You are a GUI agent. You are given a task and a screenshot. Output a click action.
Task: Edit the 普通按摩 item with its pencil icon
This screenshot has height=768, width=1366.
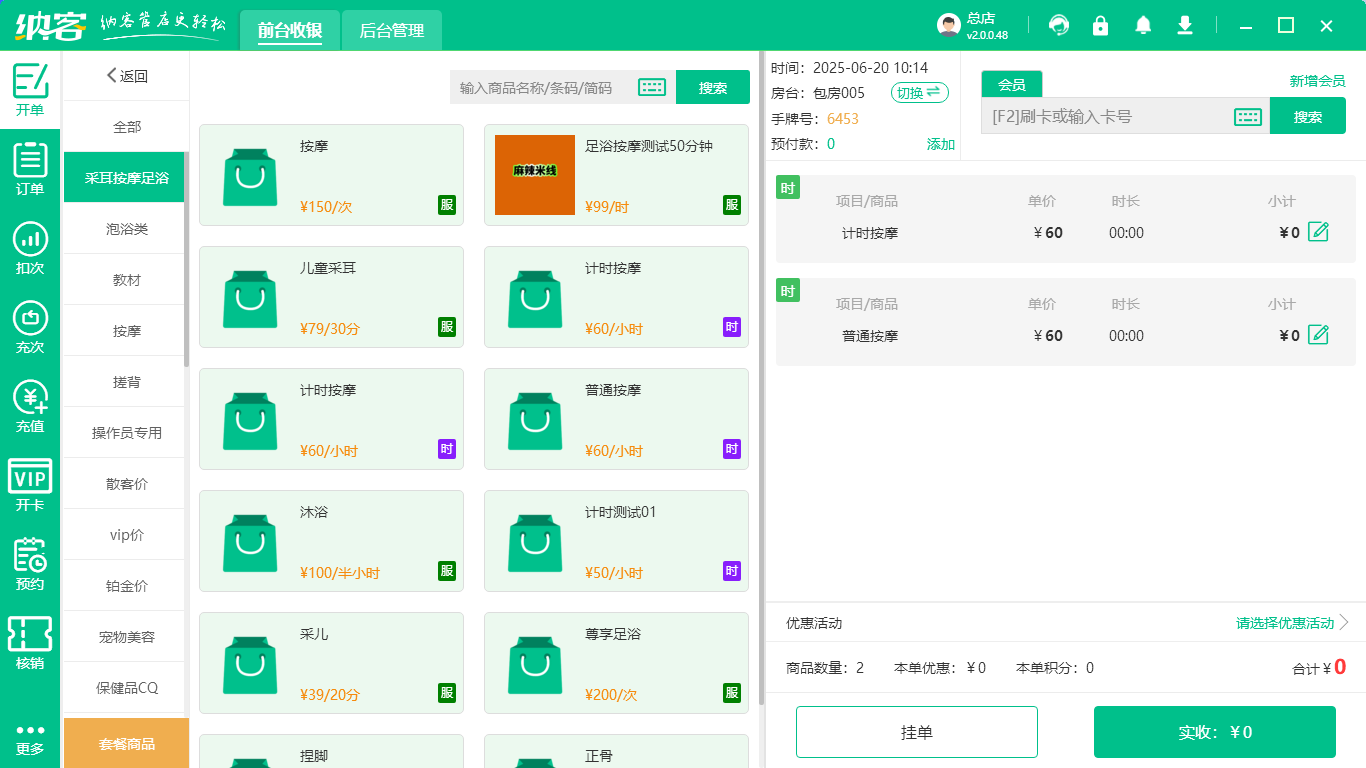(1318, 335)
